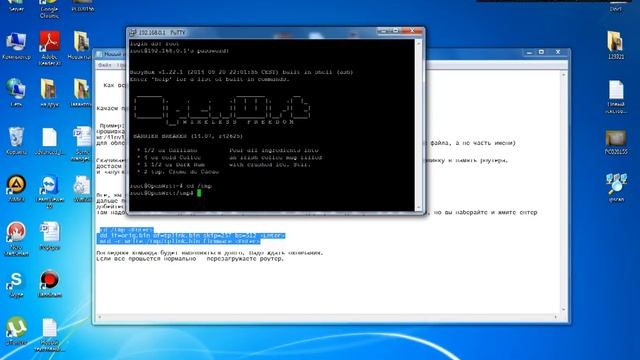Click the Notepad title bar icon
640x360 pixels.
pyautogui.click(x=99, y=54)
